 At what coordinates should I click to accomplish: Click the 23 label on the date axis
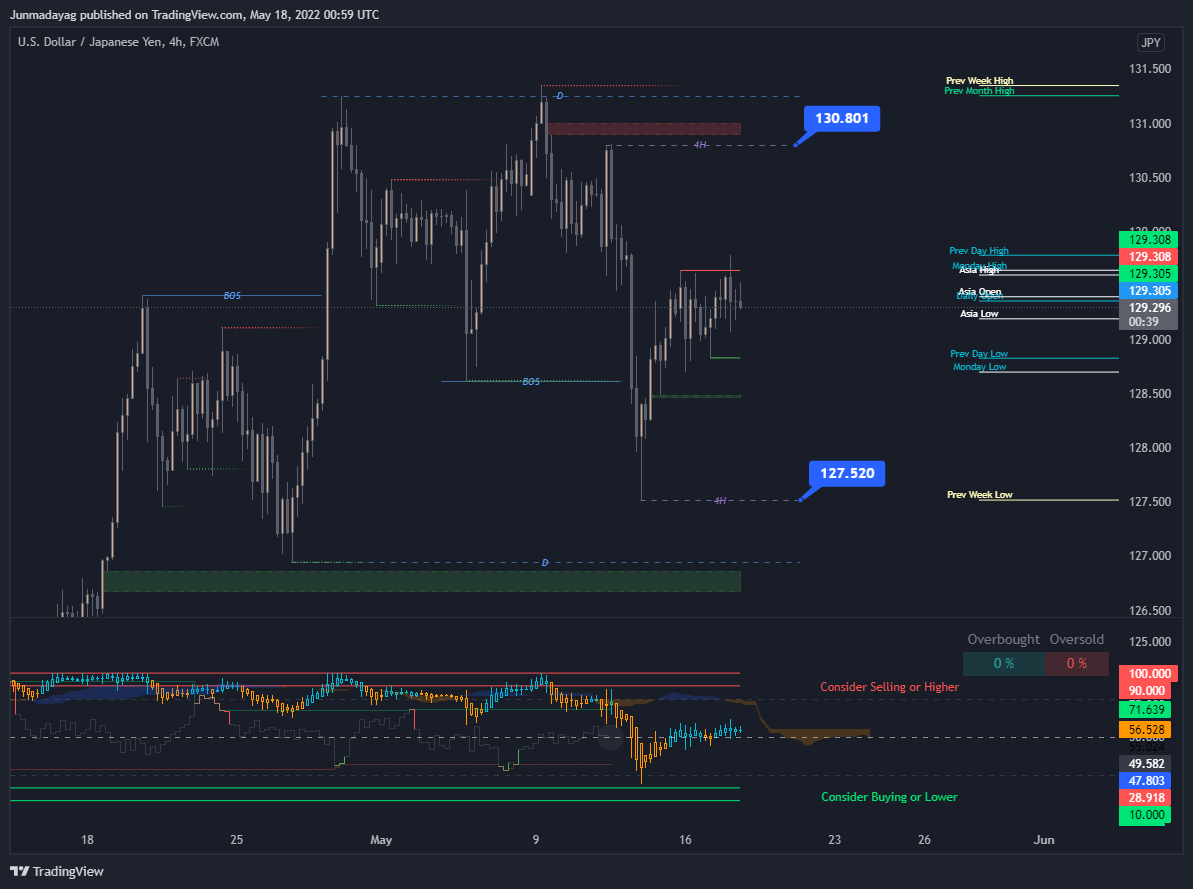point(835,840)
